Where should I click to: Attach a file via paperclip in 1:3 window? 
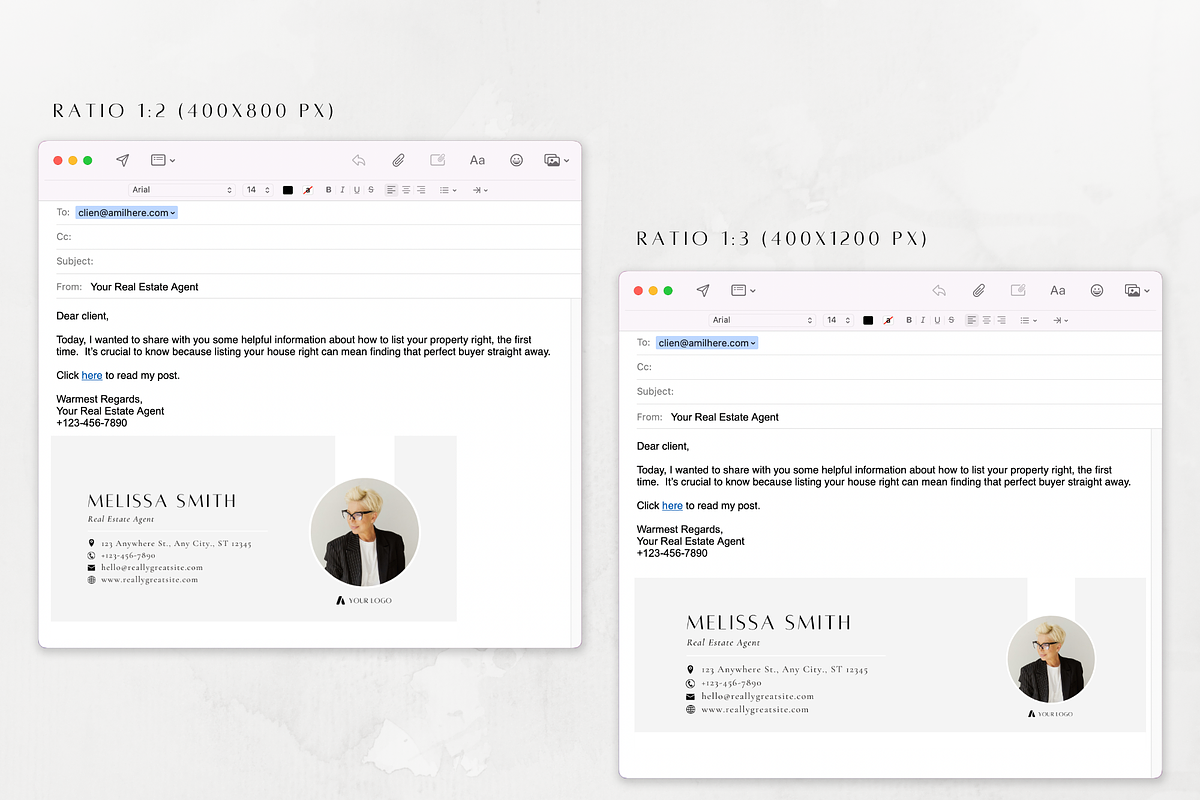tap(978, 290)
